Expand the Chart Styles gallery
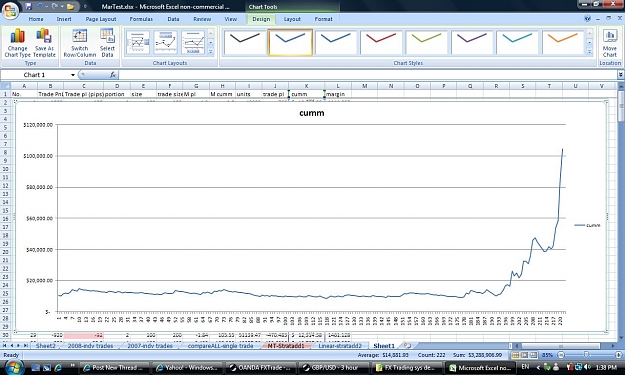 coord(590,52)
